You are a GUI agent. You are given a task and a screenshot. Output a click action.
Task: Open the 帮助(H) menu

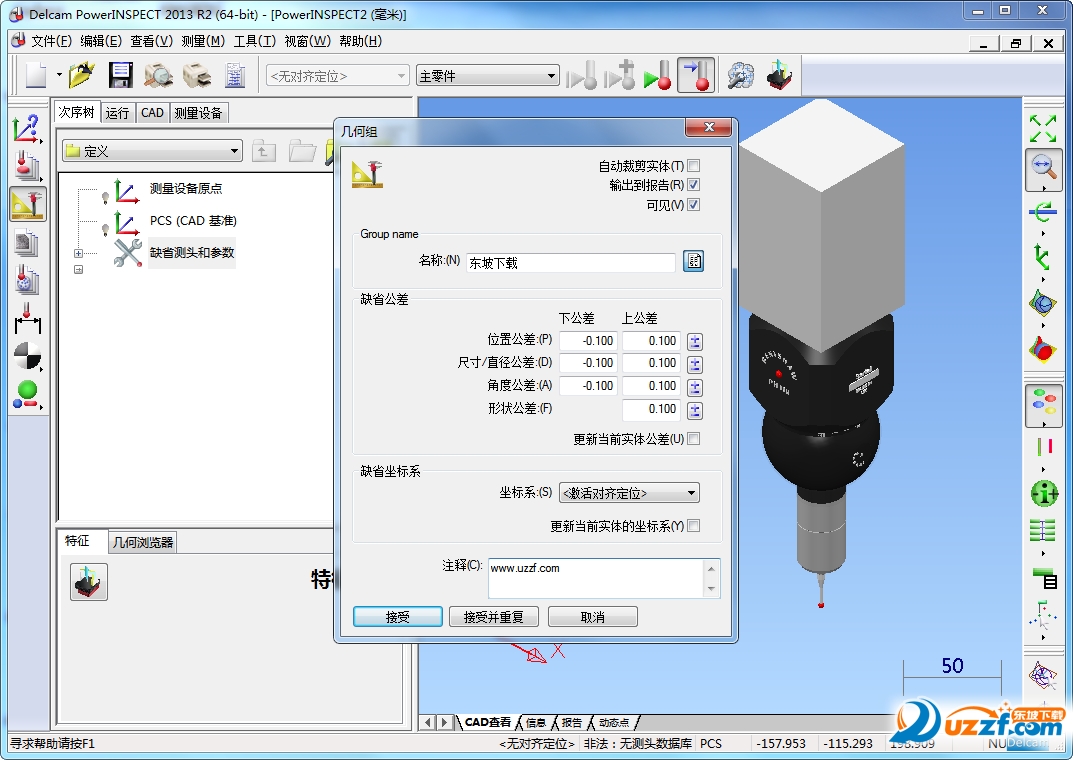[x=361, y=41]
